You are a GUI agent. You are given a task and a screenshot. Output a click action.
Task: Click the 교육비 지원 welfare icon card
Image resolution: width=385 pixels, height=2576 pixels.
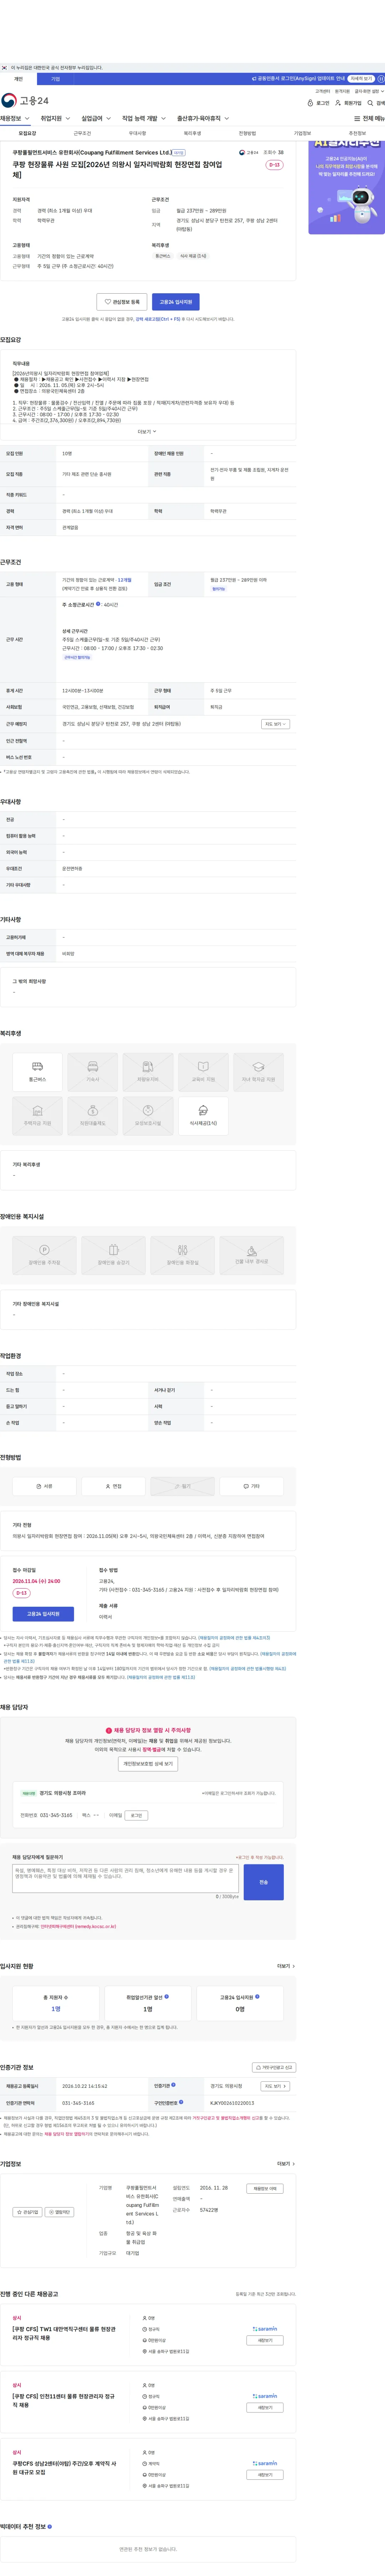203,1071
